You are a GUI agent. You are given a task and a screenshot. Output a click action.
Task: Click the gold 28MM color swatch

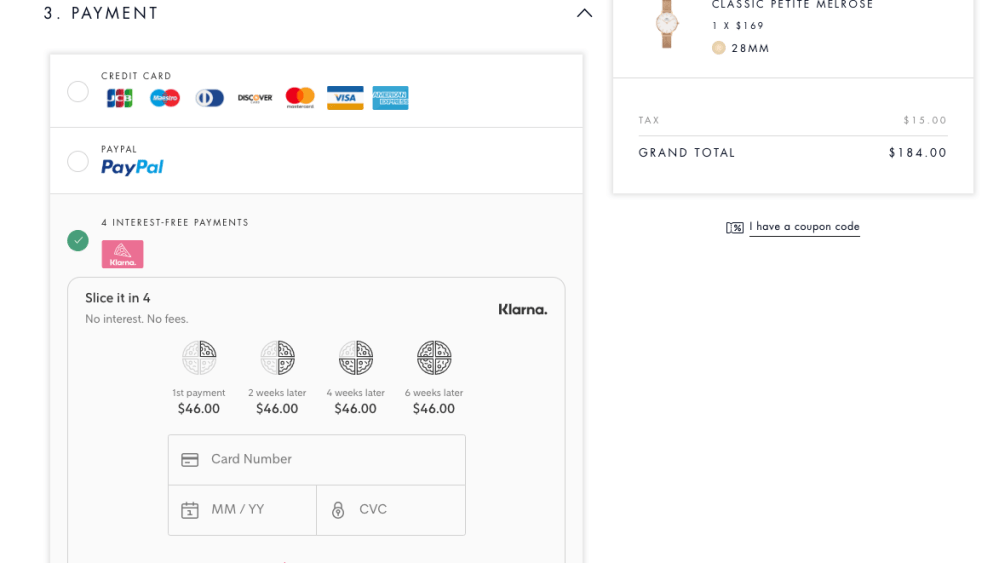(719, 48)
